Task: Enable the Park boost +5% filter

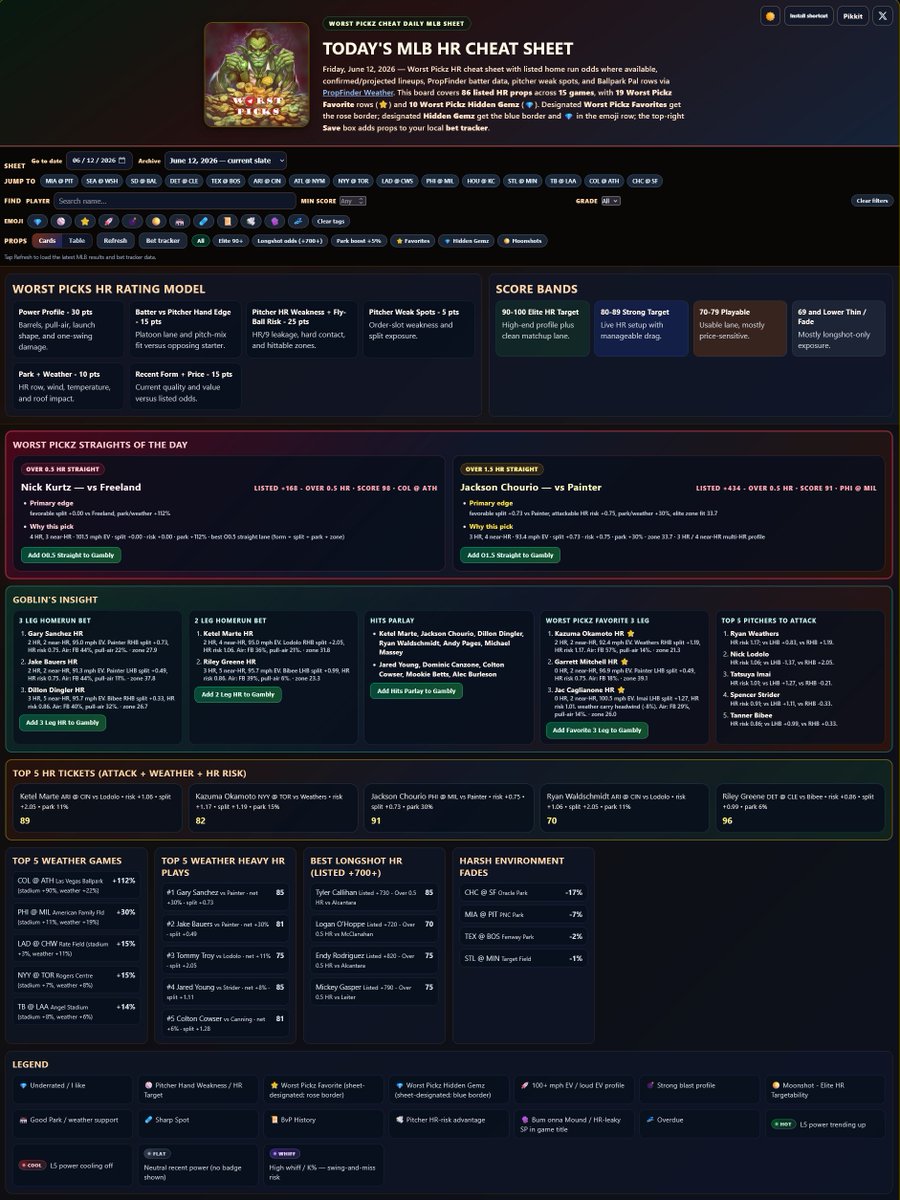Action: [359, 241]
